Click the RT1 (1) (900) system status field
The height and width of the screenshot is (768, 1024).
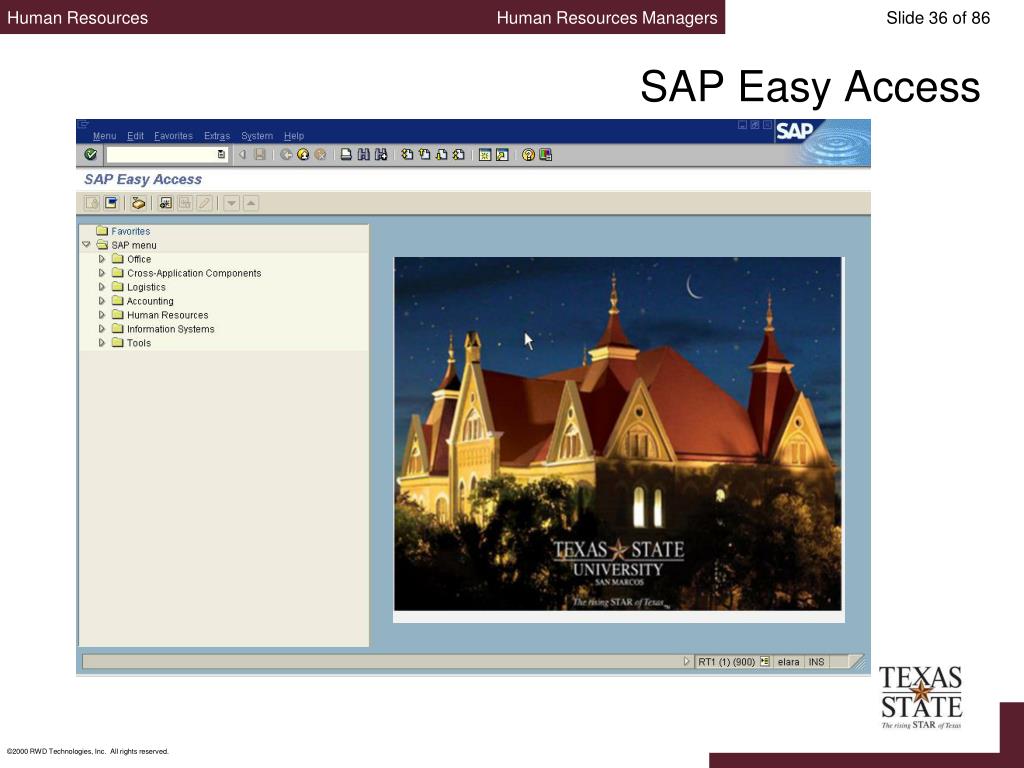(726, 662)
